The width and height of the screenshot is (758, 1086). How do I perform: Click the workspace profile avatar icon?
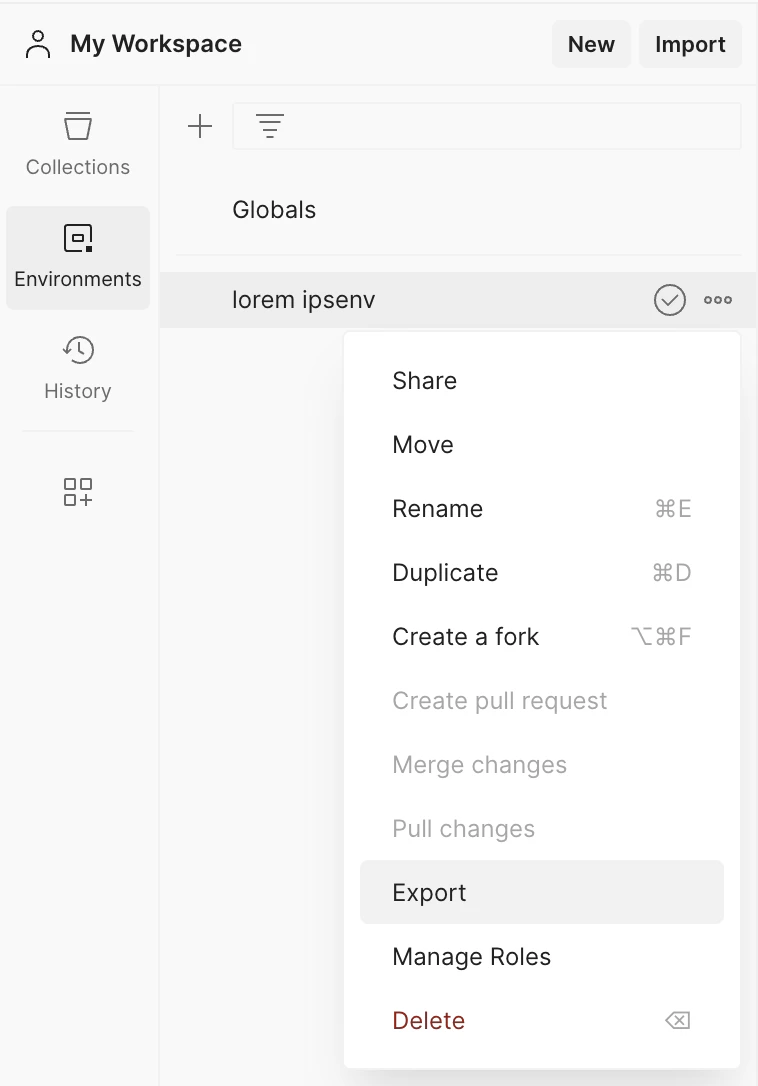pyautogui.click(x=37, y=44)
